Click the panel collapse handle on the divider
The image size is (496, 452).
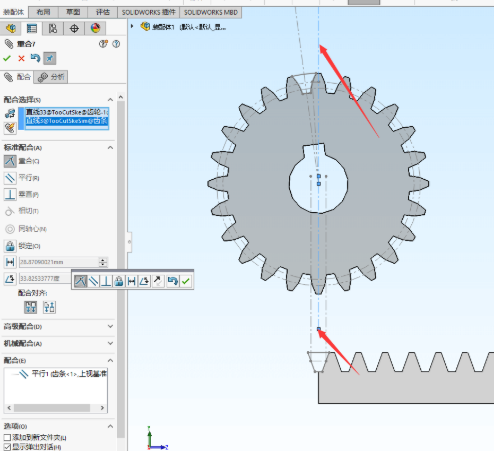pyautogui.click(x=129, y=242)
